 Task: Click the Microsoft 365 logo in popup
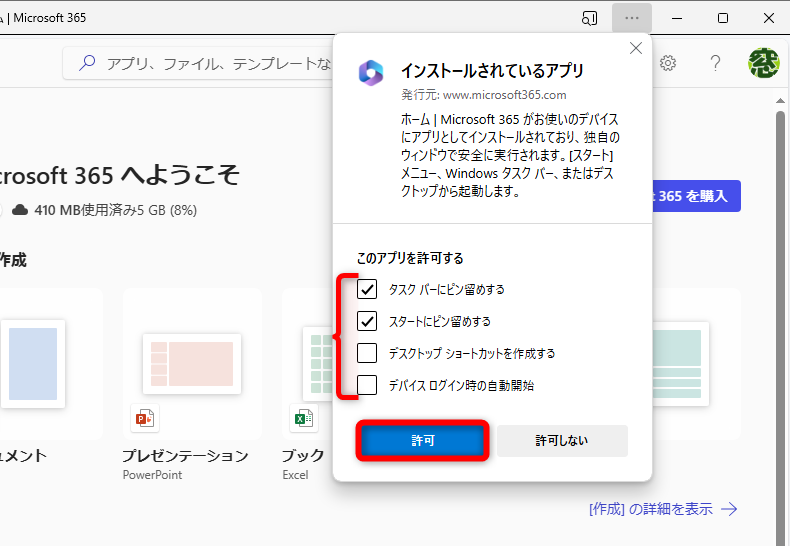click(371, 73)
